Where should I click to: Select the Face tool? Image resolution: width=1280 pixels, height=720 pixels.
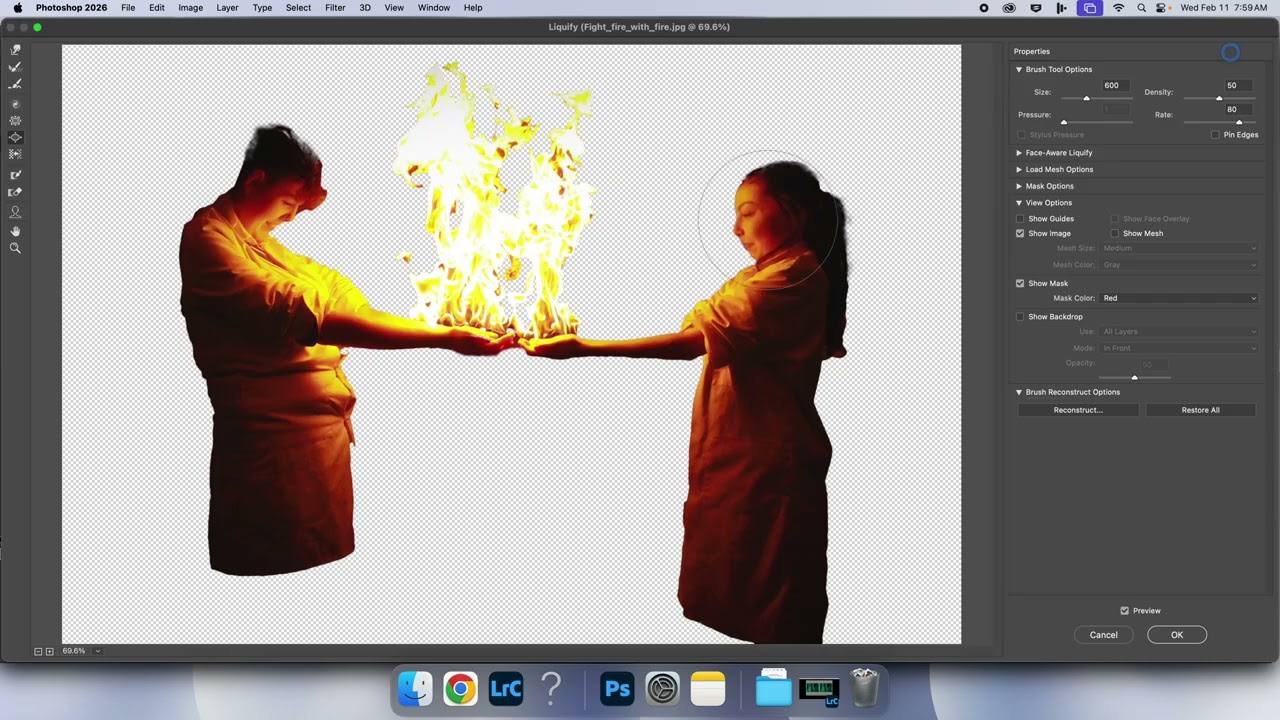(x=15, y=212)
